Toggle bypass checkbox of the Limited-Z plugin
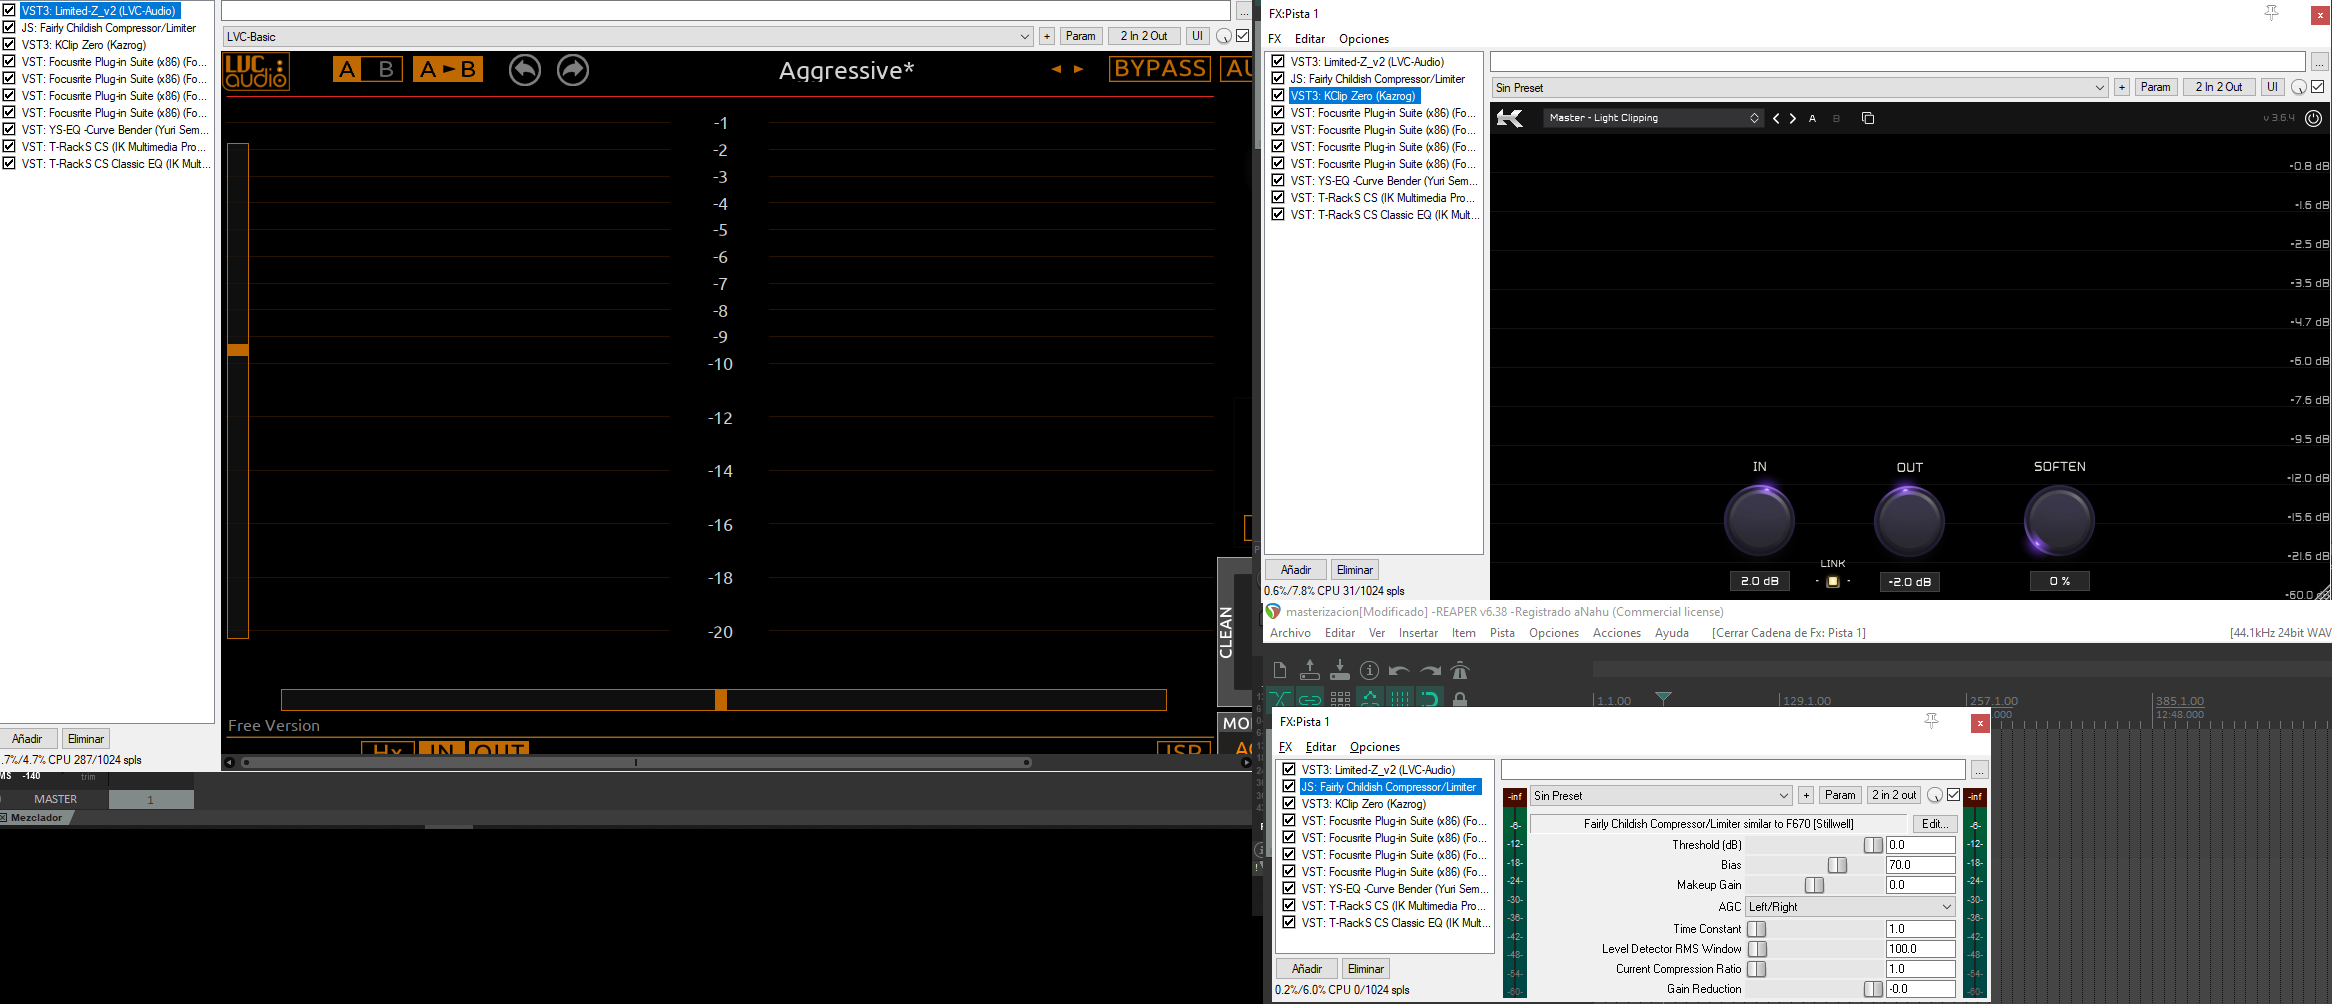The width and height of the screenshot is (2332, 1004). point(1243,35)
